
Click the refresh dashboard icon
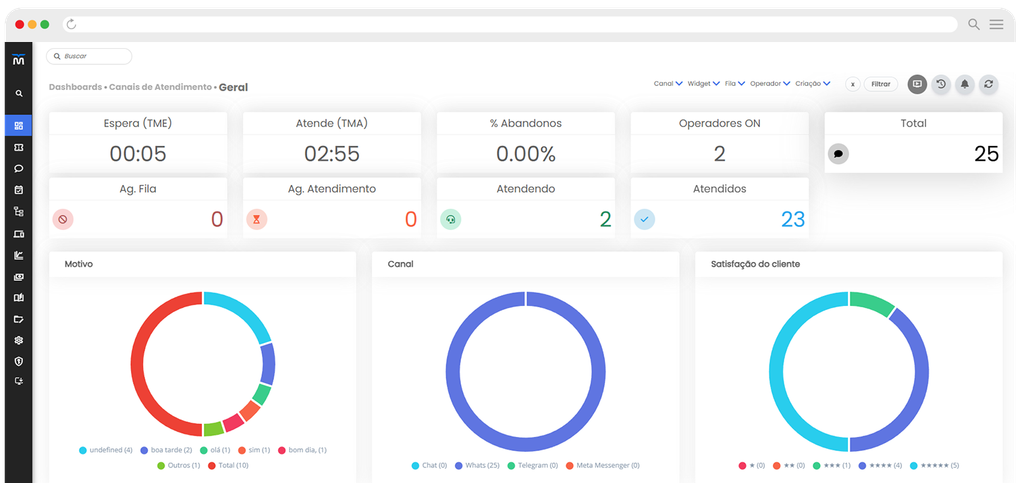point(988,84)
